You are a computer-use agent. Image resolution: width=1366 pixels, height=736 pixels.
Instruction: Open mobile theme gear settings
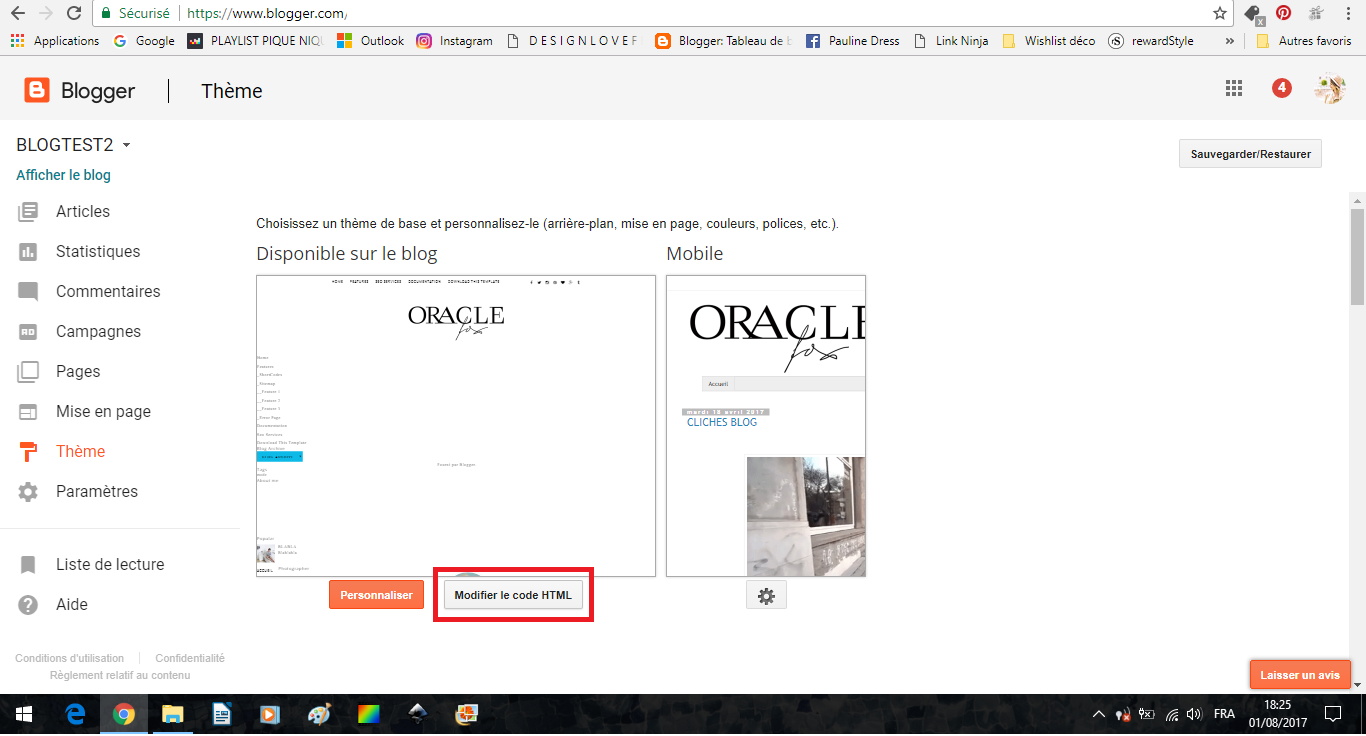pos(766,596)
